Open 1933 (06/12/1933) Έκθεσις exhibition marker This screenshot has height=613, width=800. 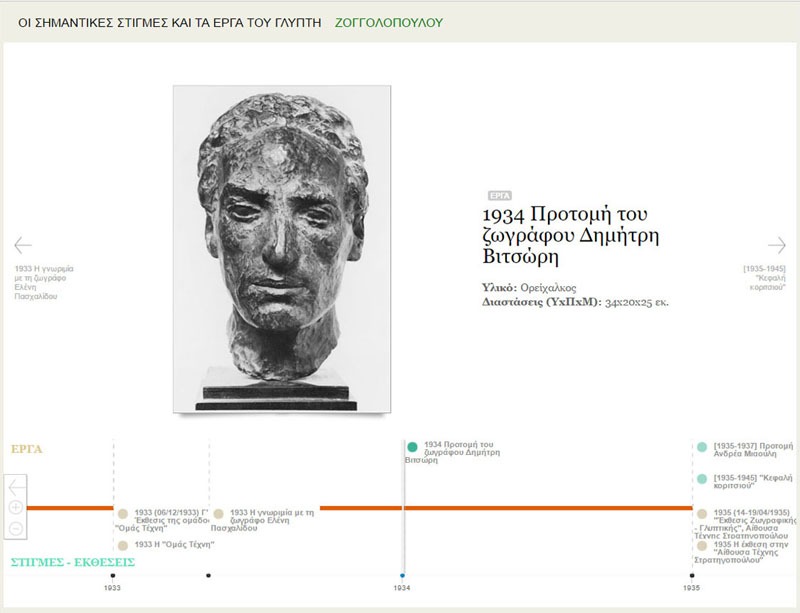click(123, 513)
